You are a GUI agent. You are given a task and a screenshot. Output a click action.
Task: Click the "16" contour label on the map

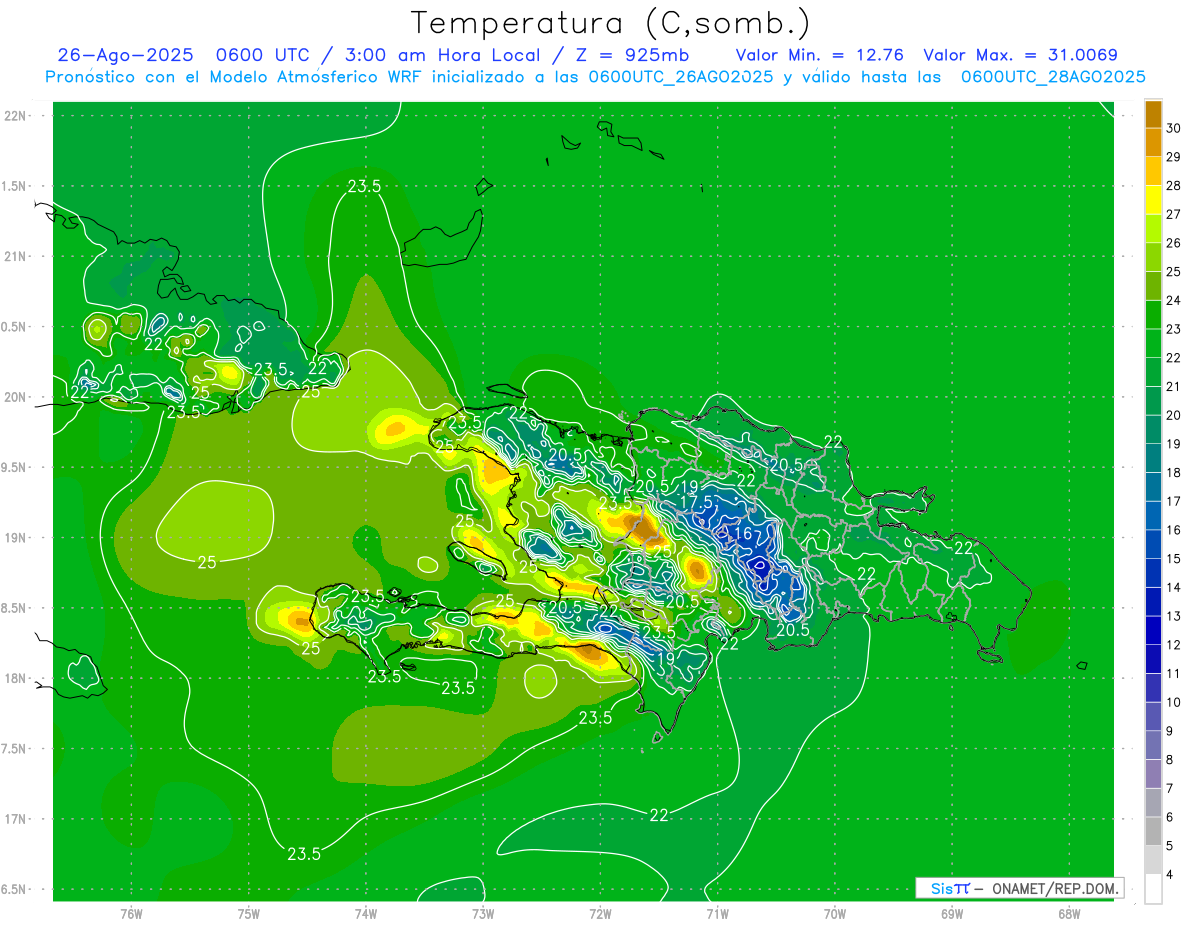tap(741, 535)
